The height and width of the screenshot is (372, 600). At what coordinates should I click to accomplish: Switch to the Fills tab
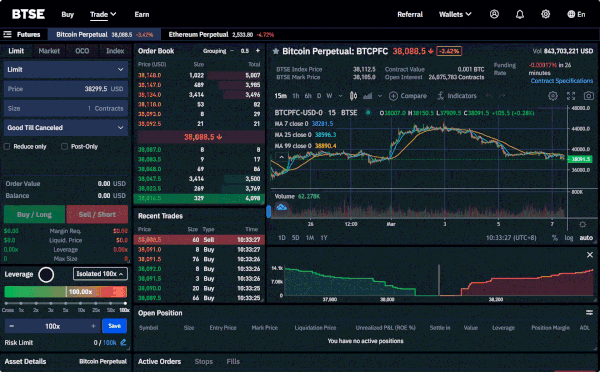tap(233, 362)
